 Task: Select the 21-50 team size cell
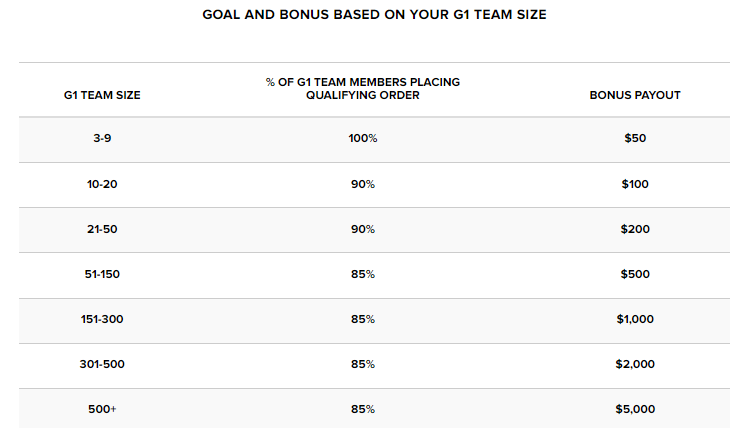(102, 229)
